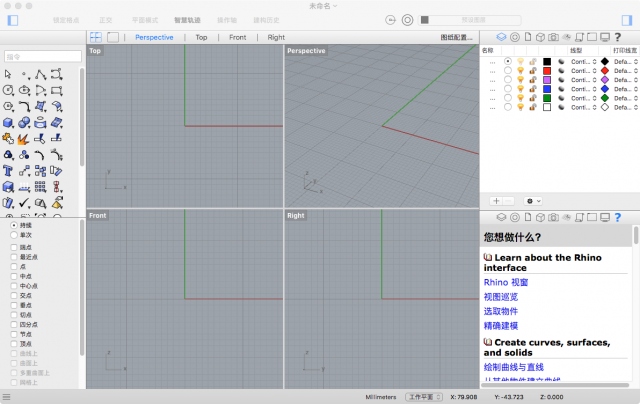Open the camera Named Views icon in upper panel
This screenshot has width=640, height=404.
pos(553,37)
